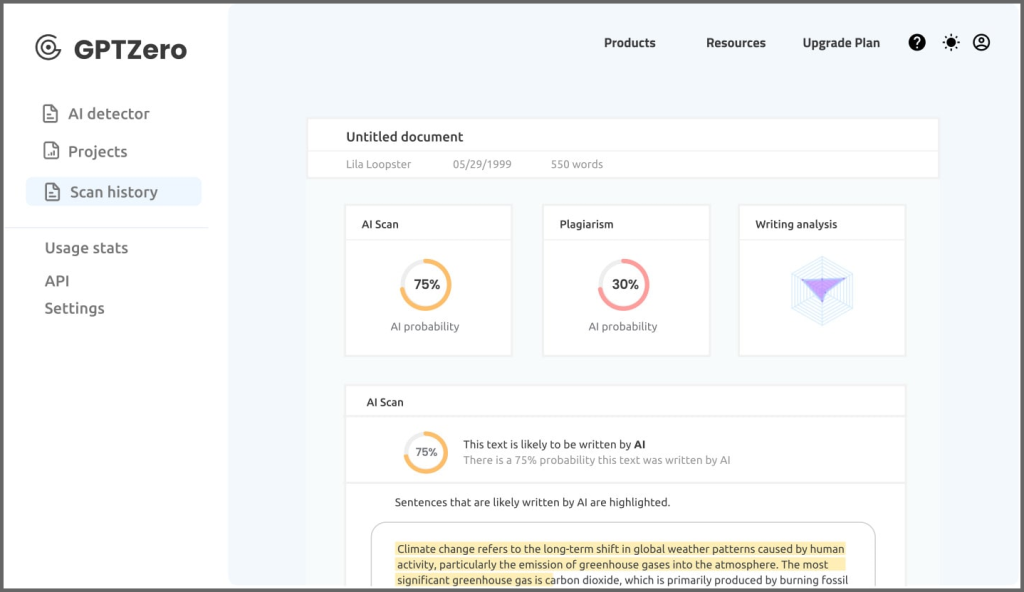1024x592 pixels.
Task: Open Usage stats in sidebar
Action: click(86, 248)
